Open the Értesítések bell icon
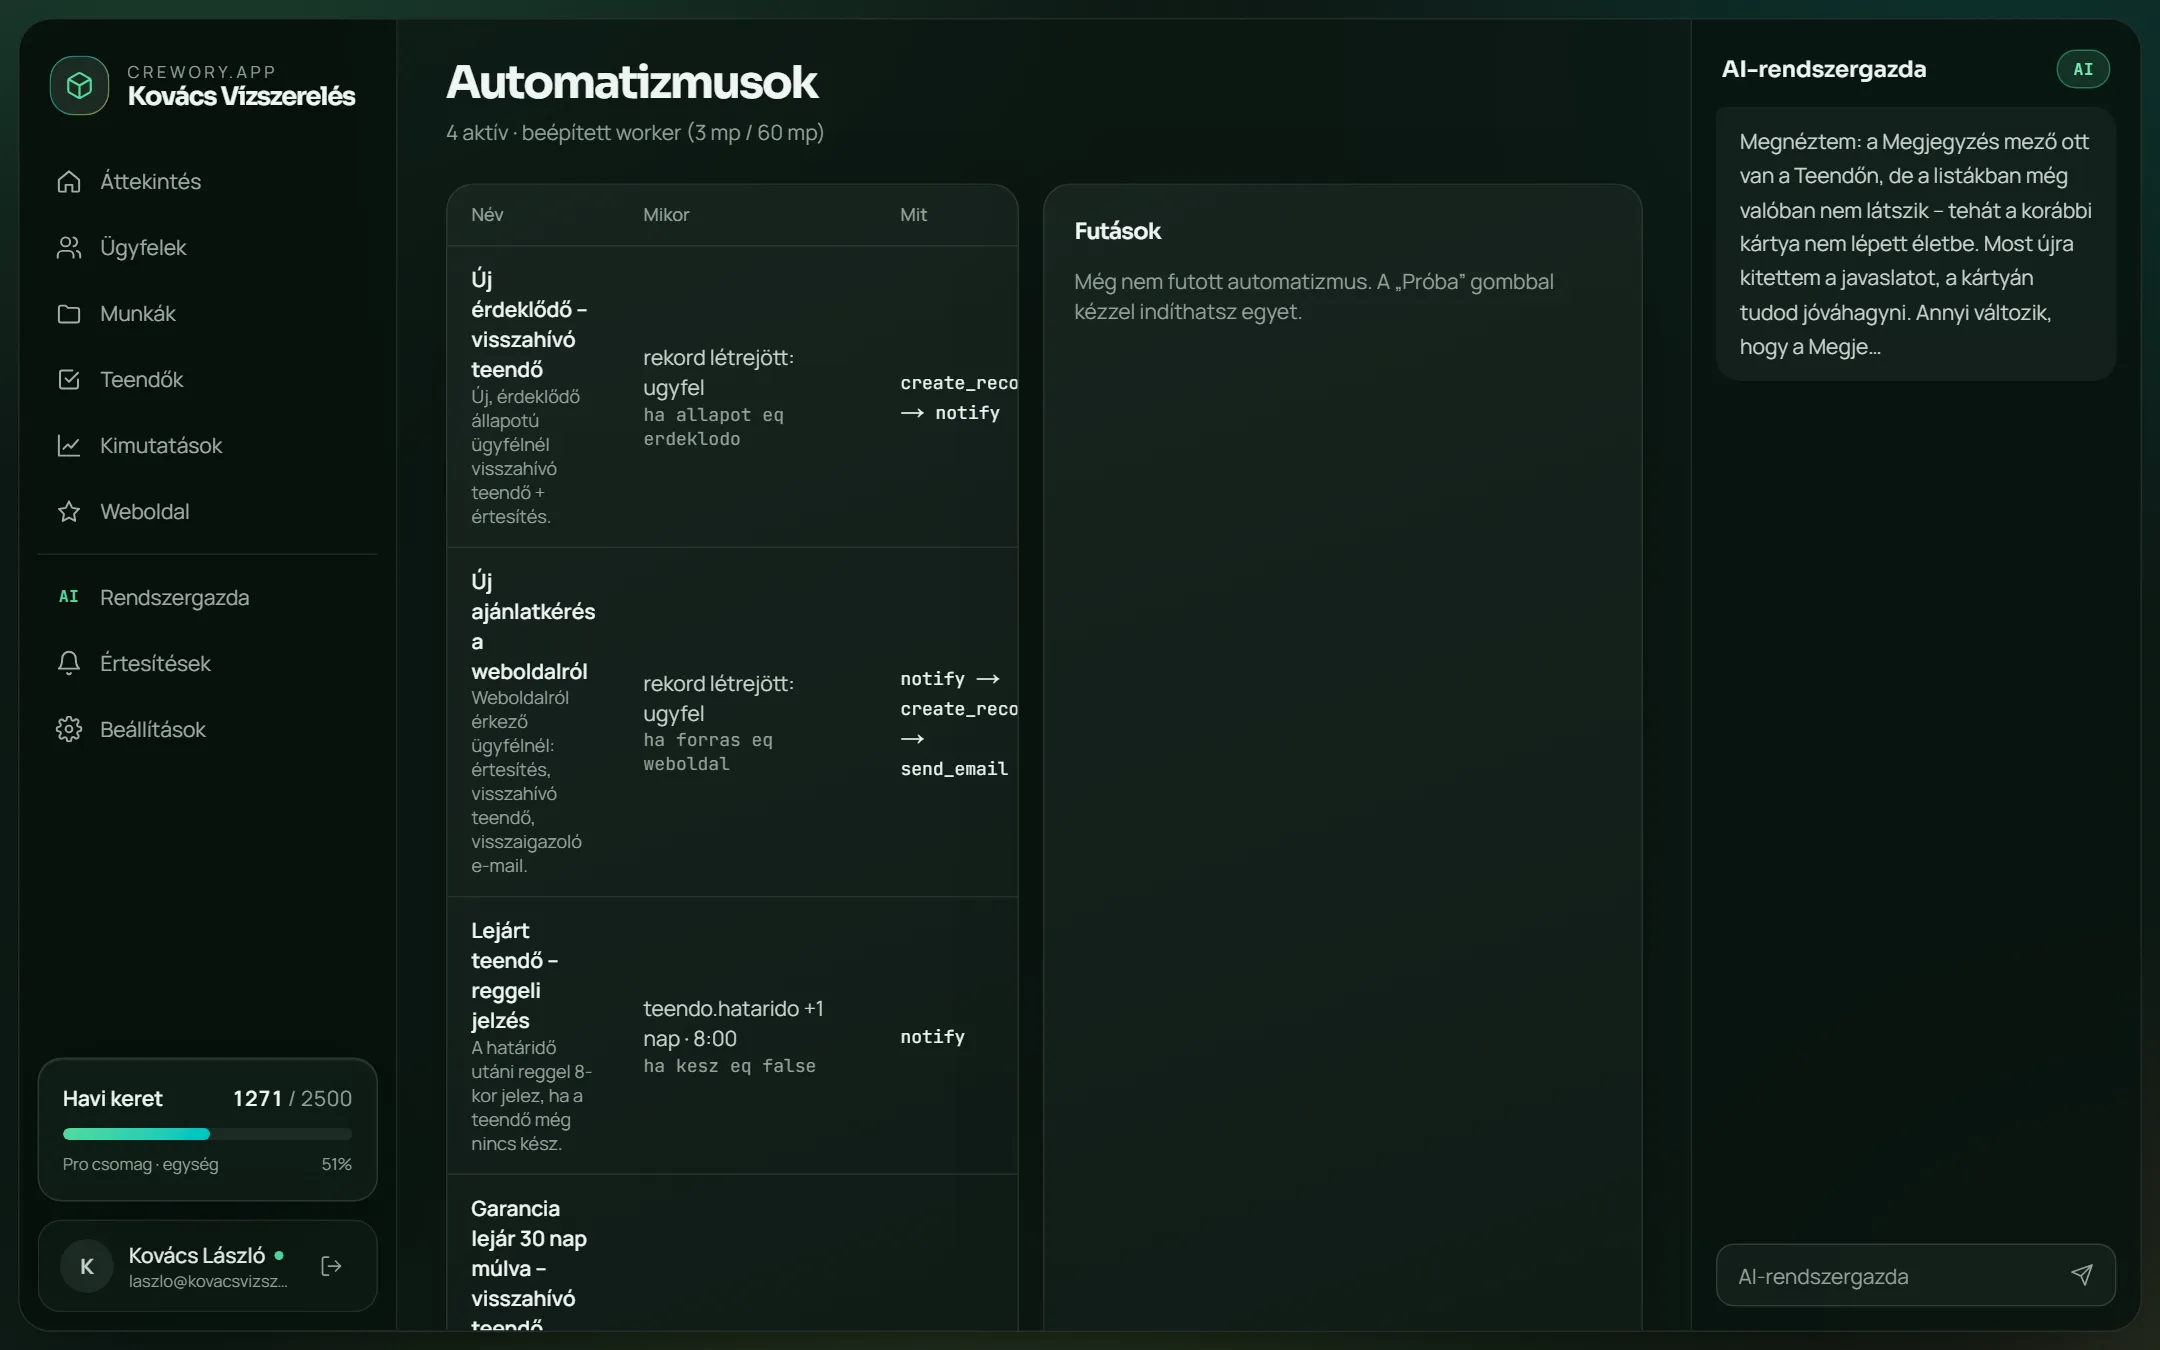This screenshot has width=2160, height=1350. (x=69, y=664)
